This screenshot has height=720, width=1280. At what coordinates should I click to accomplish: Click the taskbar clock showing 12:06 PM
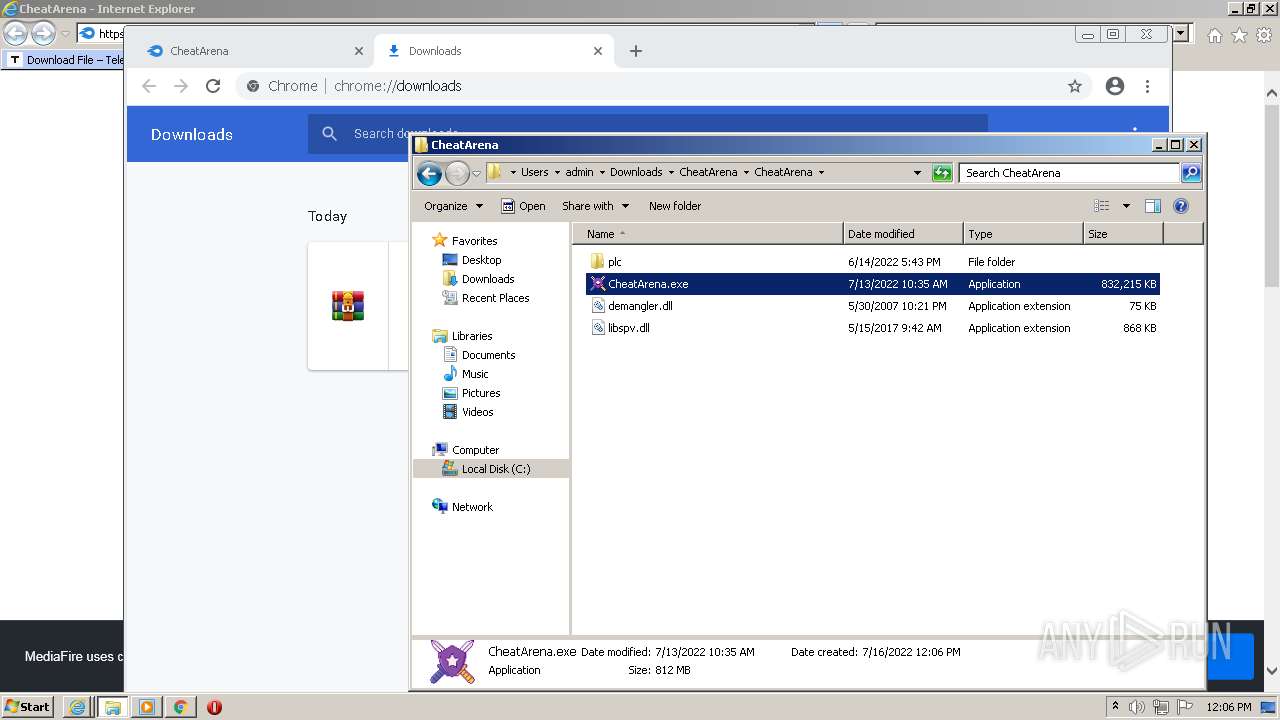1229,707
